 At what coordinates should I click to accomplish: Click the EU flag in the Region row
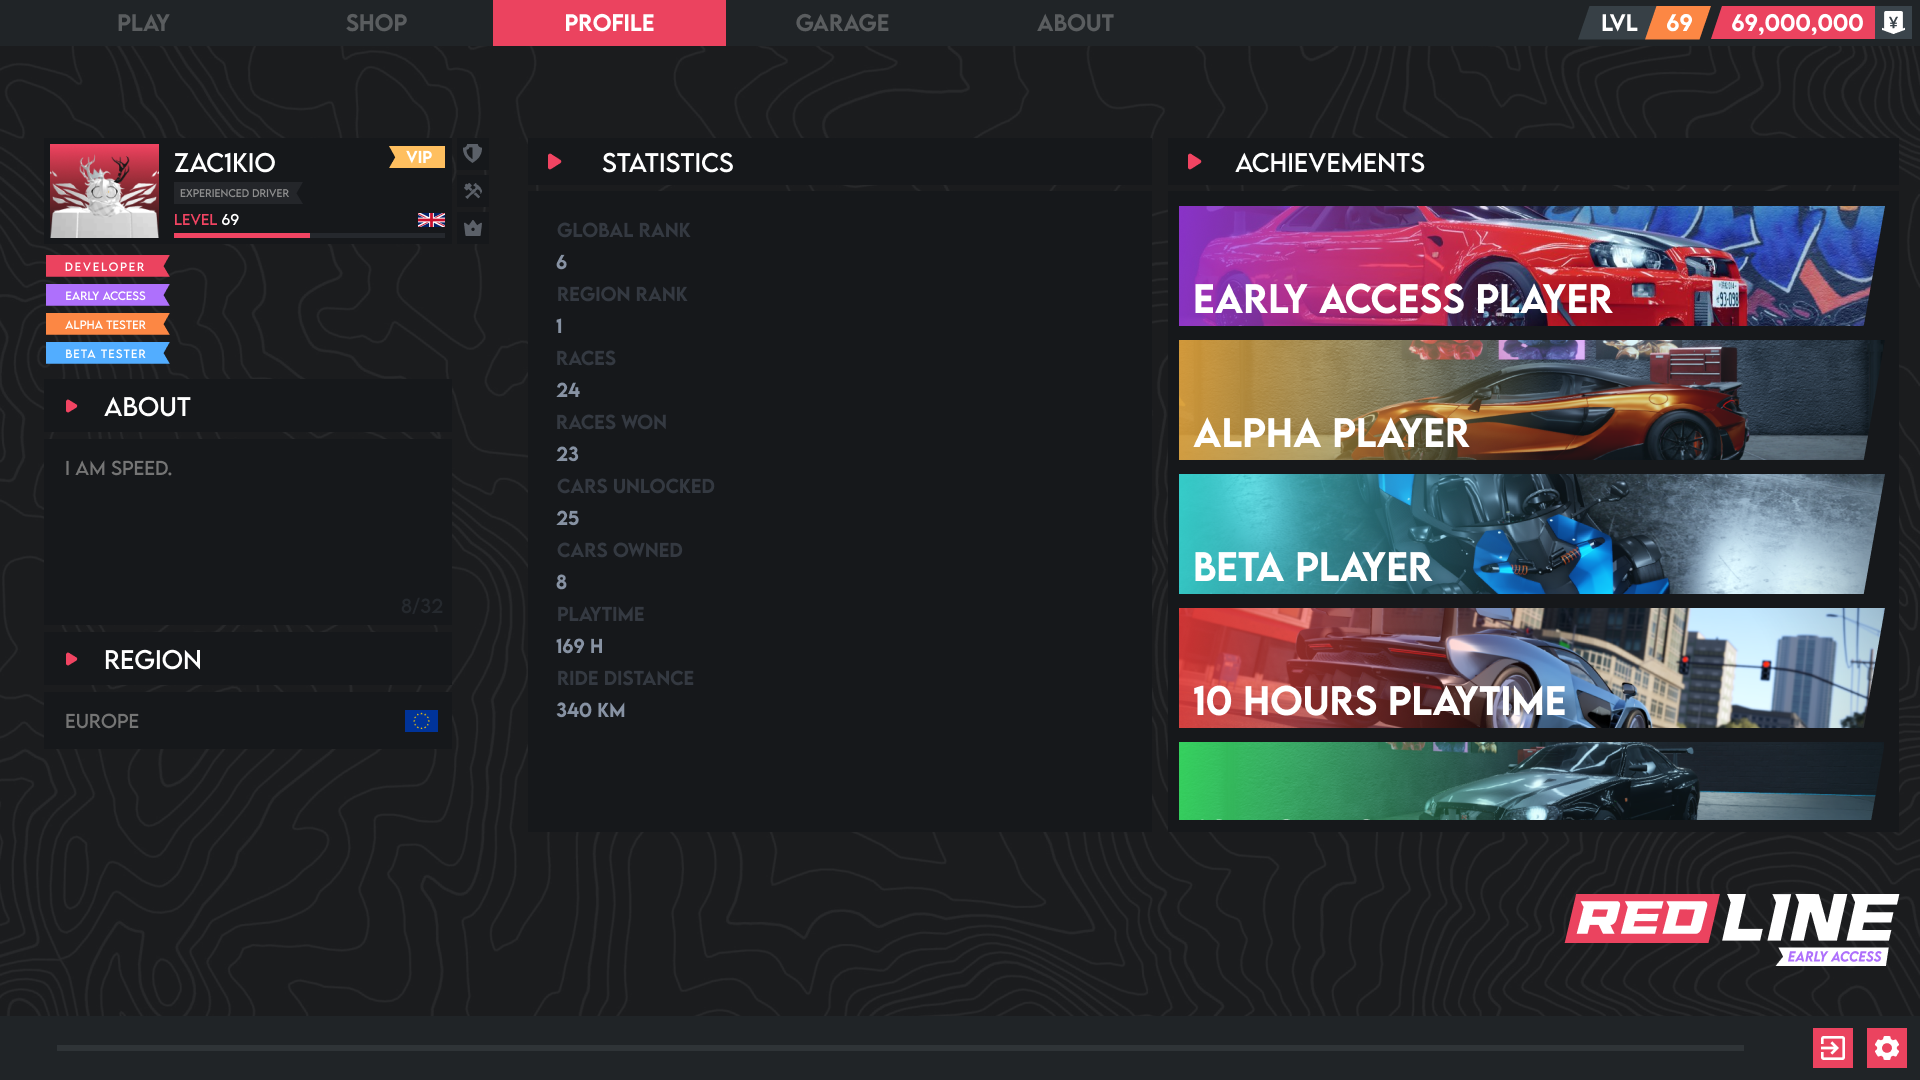pos(421,721)
